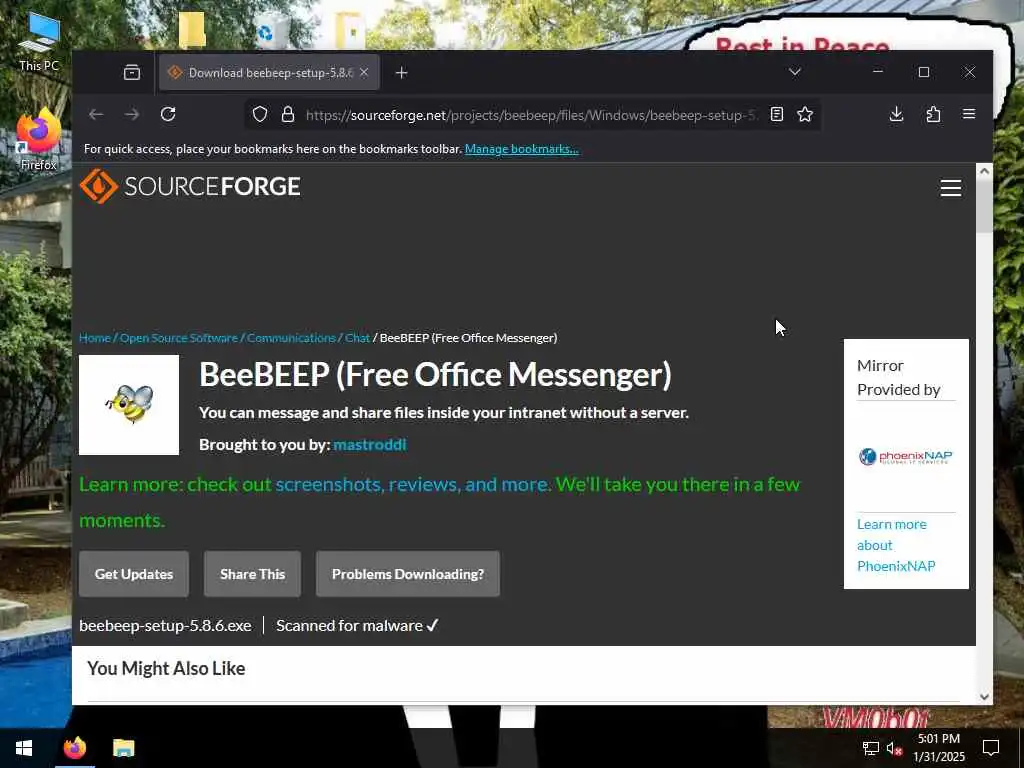This screenshot has height=768, width=1024.
Task: Click muted volume tray icon
Action: tap(894, 748)
